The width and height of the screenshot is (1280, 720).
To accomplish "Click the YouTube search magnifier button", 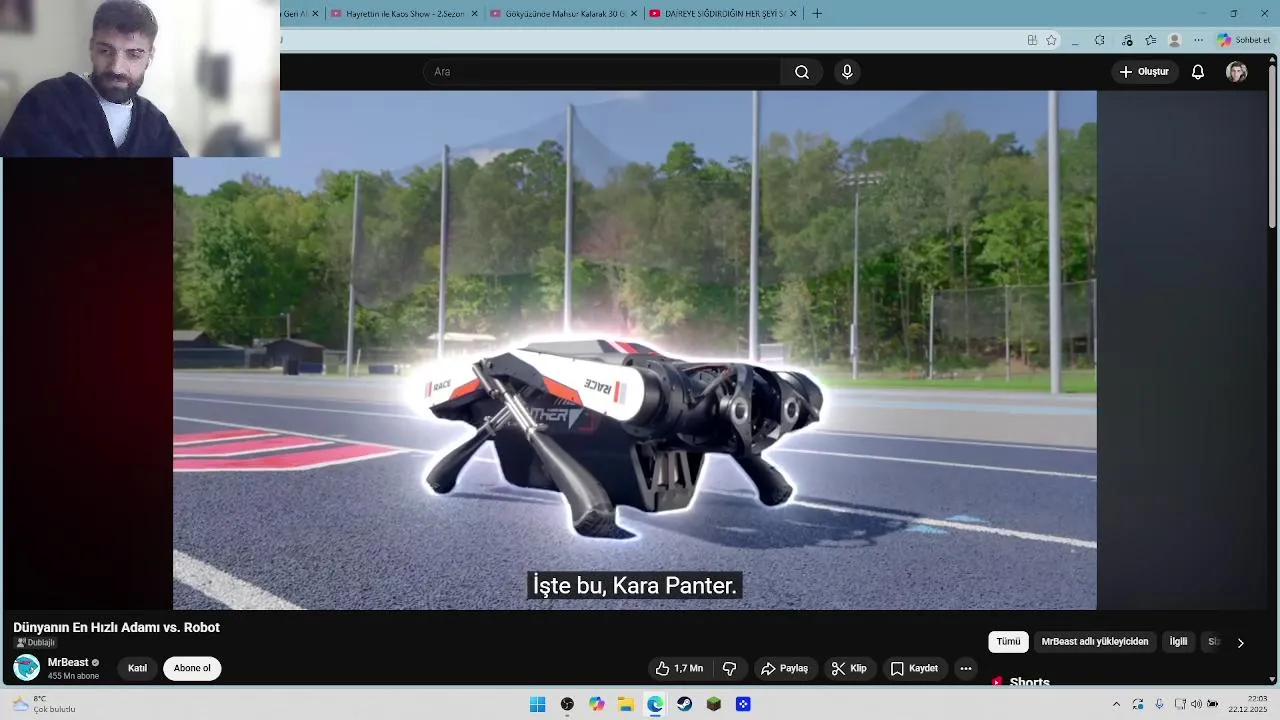I will pyautogui.click(x=802, y=72).
